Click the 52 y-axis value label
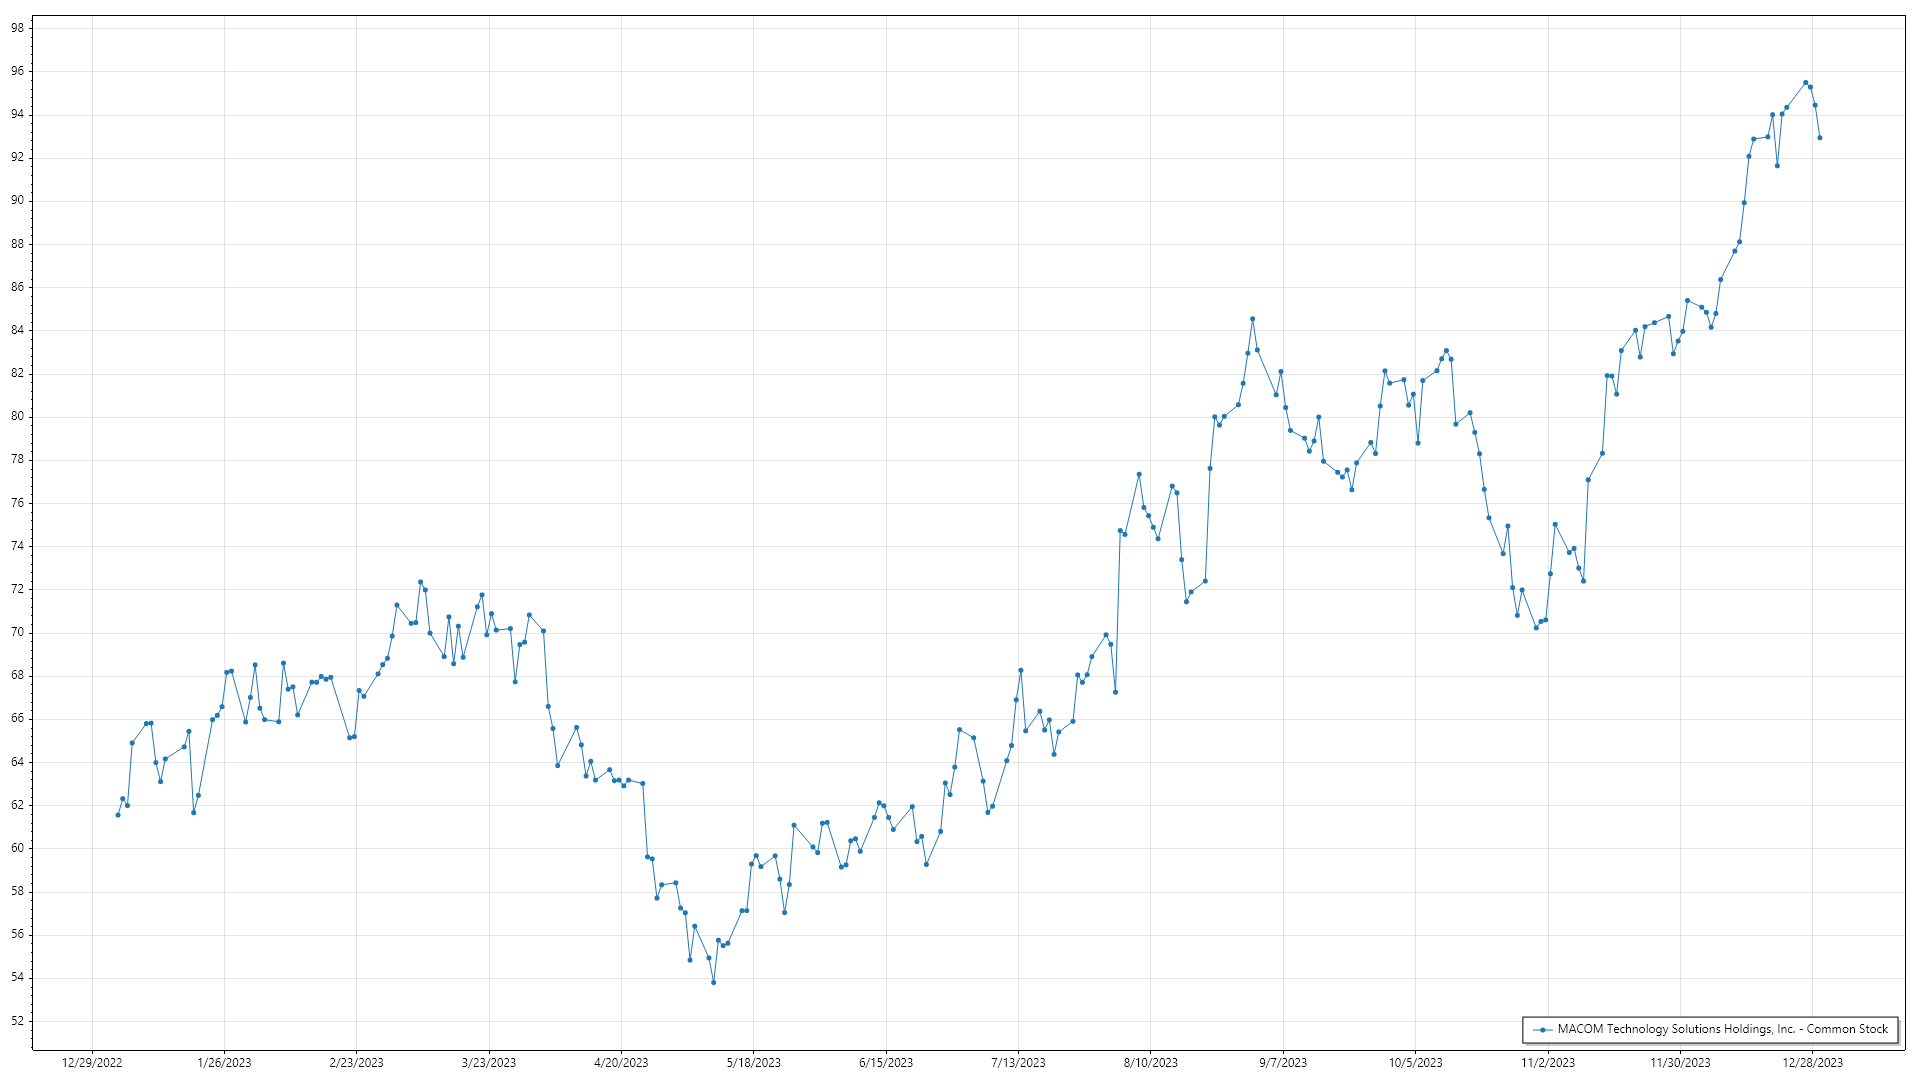Image resolution: width=1920 pixels, height=1080 pixels. (x=17, y=1021)
